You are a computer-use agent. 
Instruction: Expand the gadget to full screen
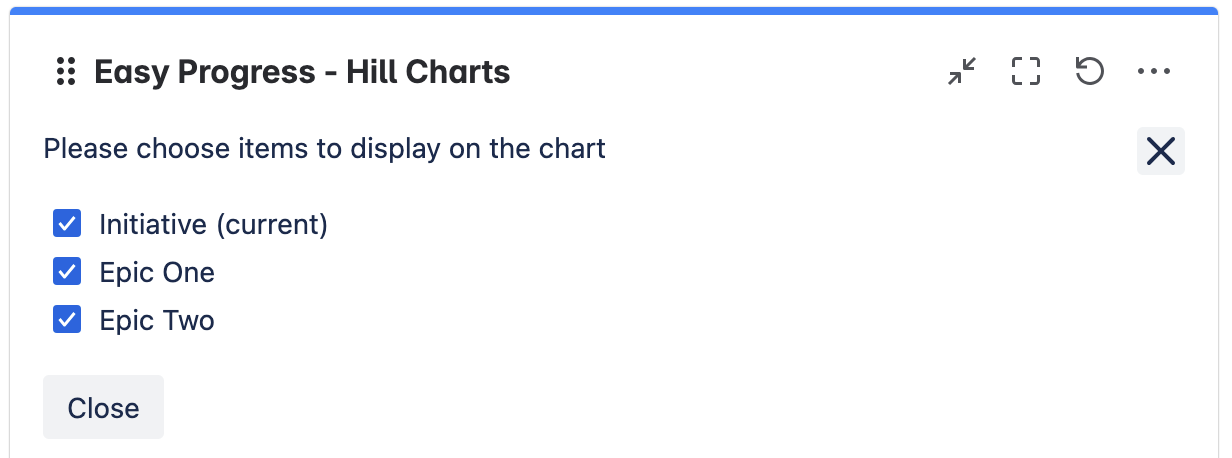tap(1026, 72)
